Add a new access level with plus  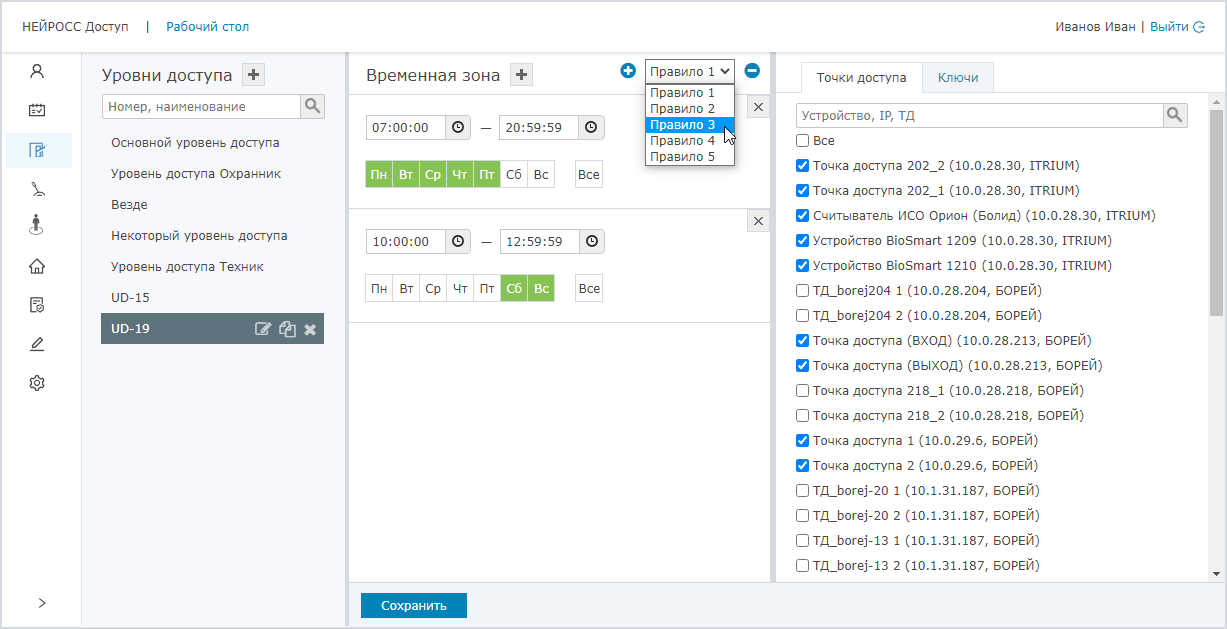[x=254, y=75]
